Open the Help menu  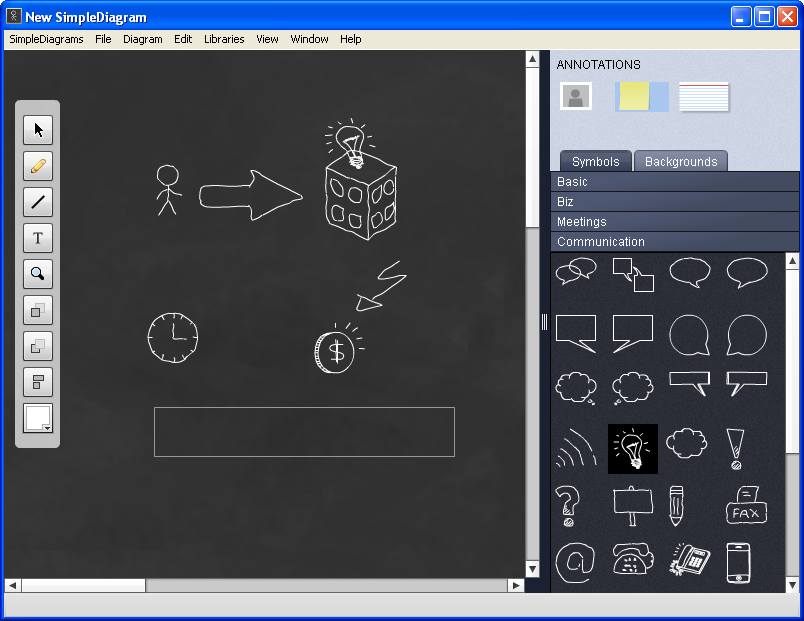(351, 39)
